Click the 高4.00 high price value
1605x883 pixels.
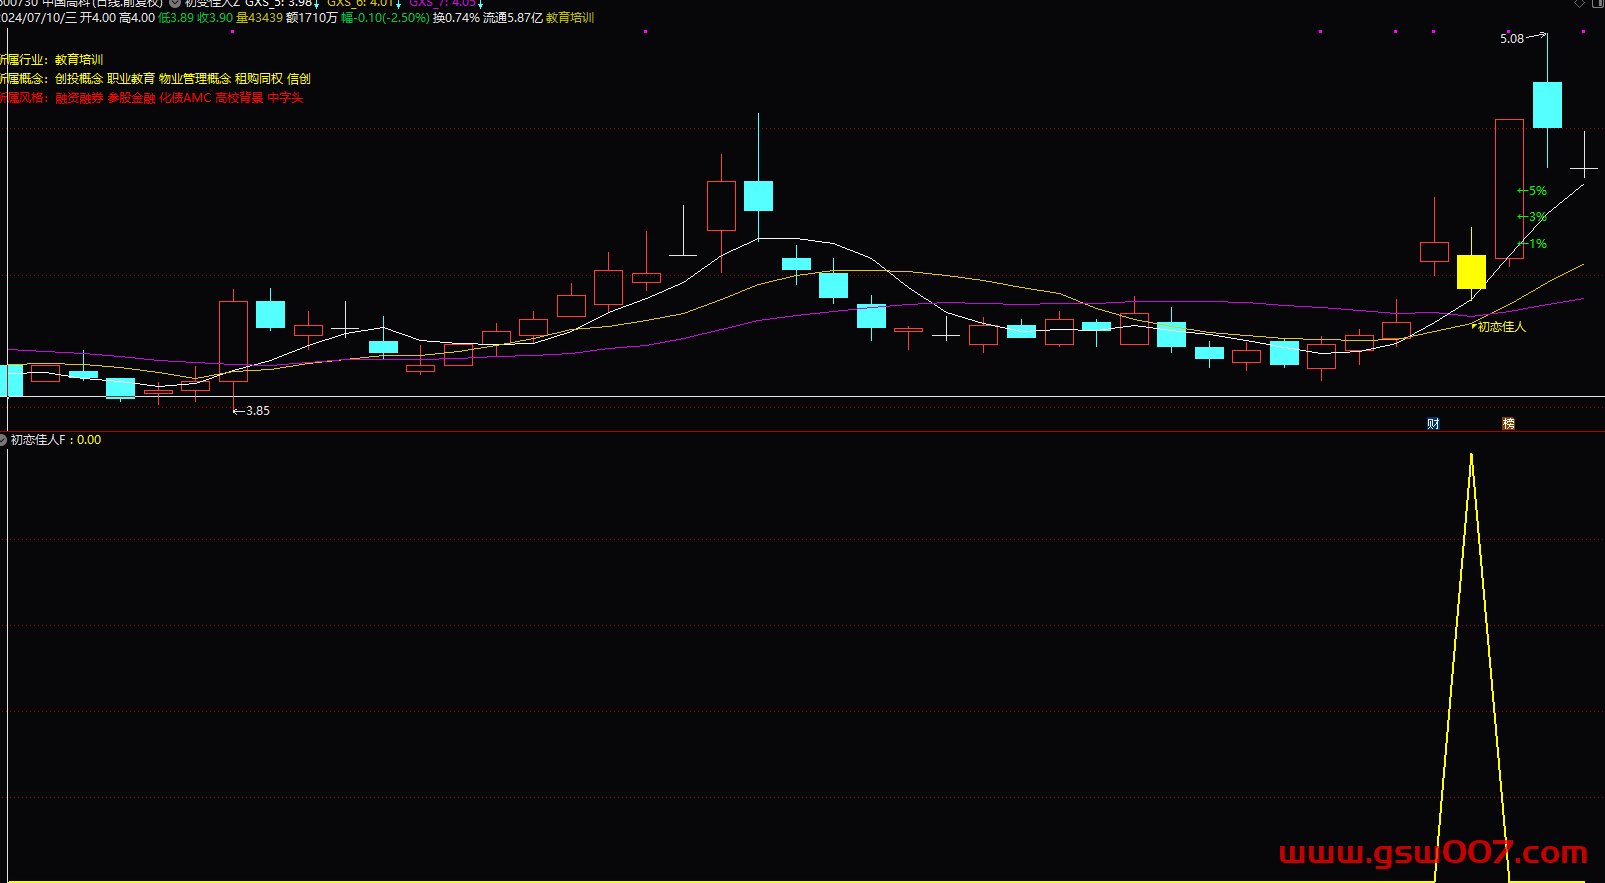coord(137,18)
